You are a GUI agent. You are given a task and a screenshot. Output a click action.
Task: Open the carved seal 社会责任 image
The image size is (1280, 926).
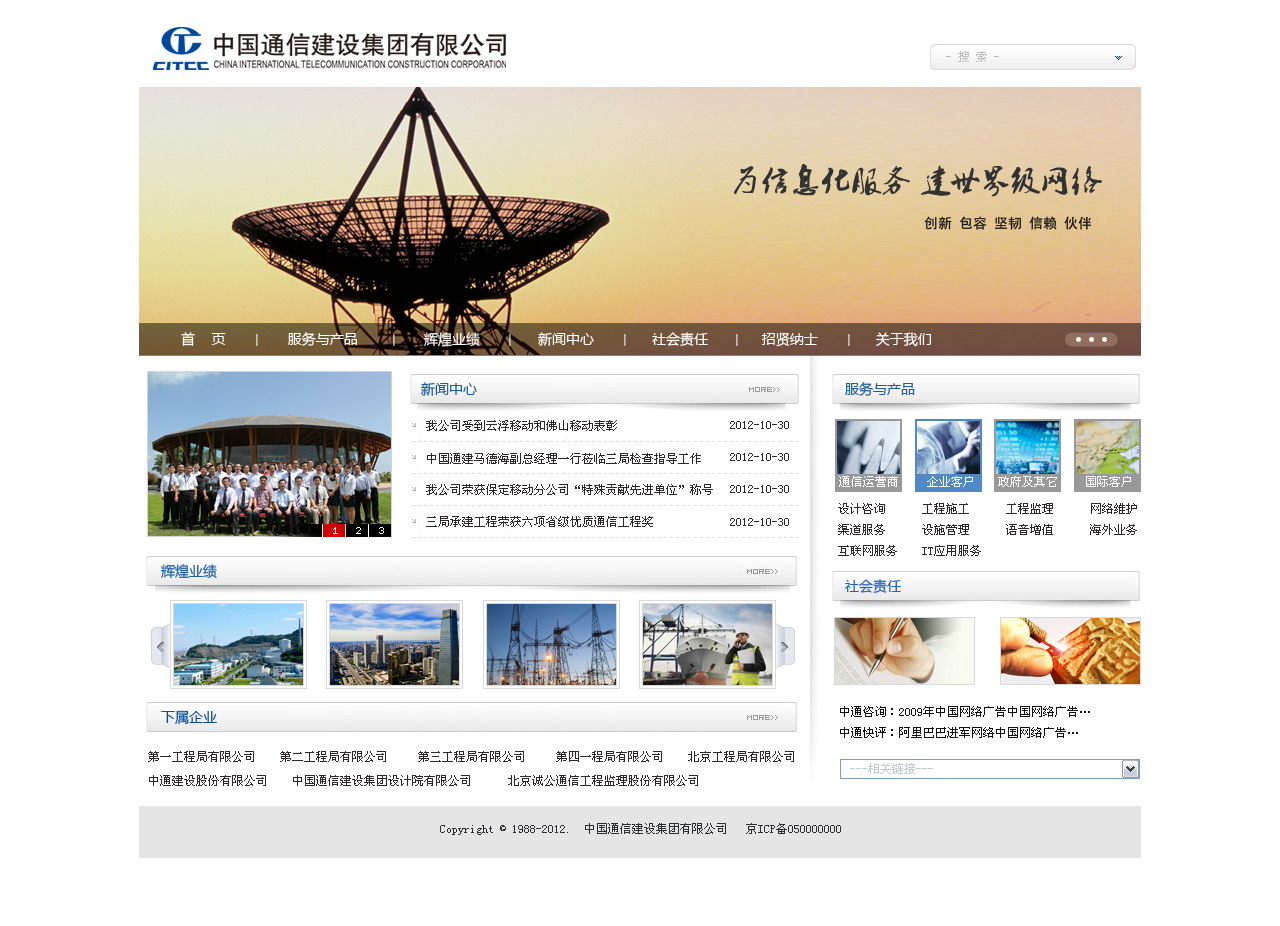[x=1070, y=651]
